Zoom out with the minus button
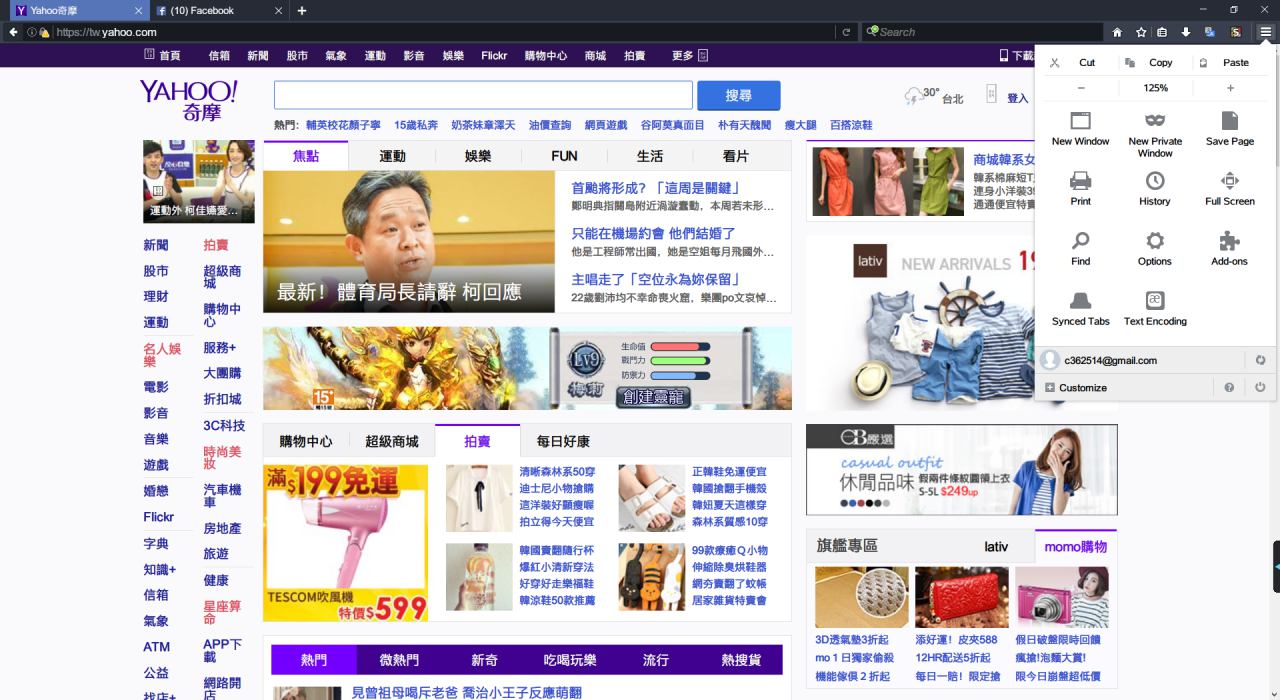The height and width of the screenshot is (700, 1280). click(1081, 88)
